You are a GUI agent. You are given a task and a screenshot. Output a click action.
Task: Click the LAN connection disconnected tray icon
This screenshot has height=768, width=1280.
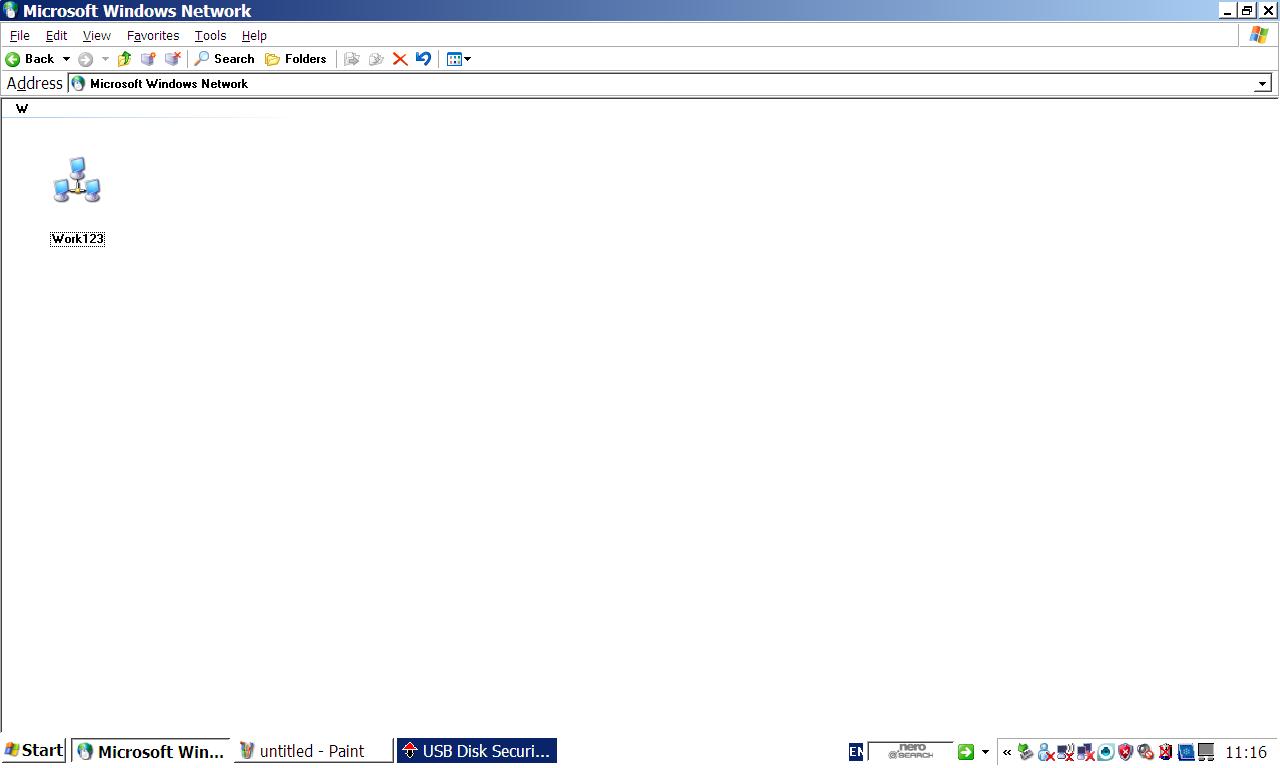[x=1086, y=752]
